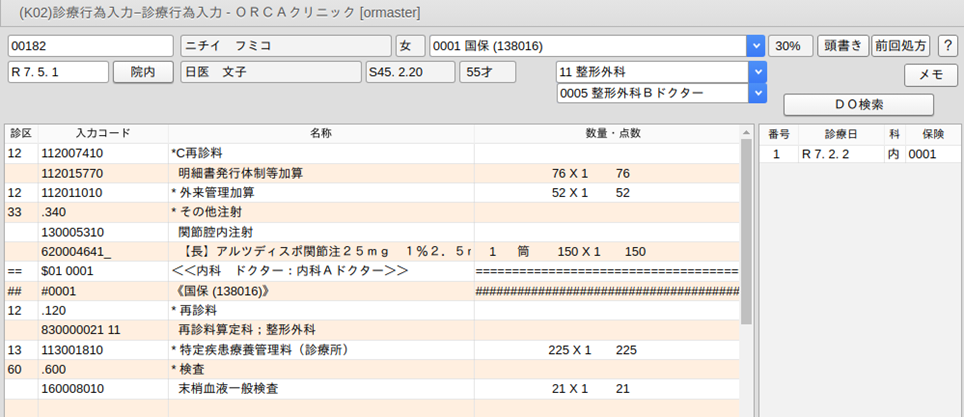Image resolution: width=964 pixels, height=417 pixels.
Task: Click the date field R 7. 5. 1
Action: [57, 72]
